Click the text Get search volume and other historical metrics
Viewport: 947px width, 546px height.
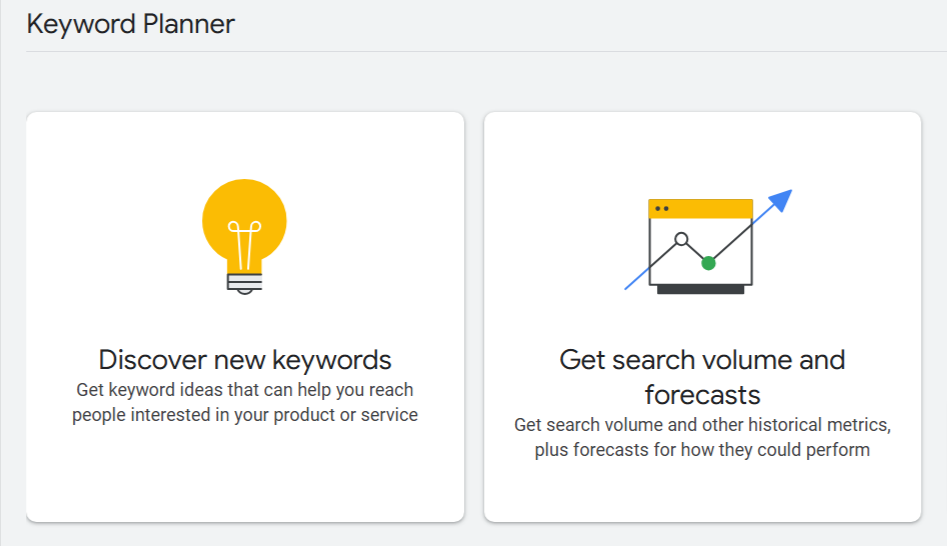tap(702, 425)
